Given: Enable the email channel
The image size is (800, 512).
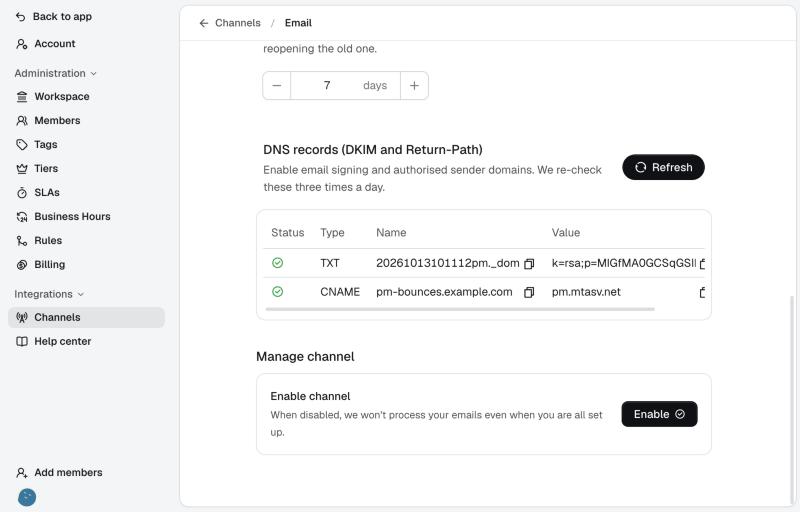Looking at the screenshot, I should click(659, 414).
